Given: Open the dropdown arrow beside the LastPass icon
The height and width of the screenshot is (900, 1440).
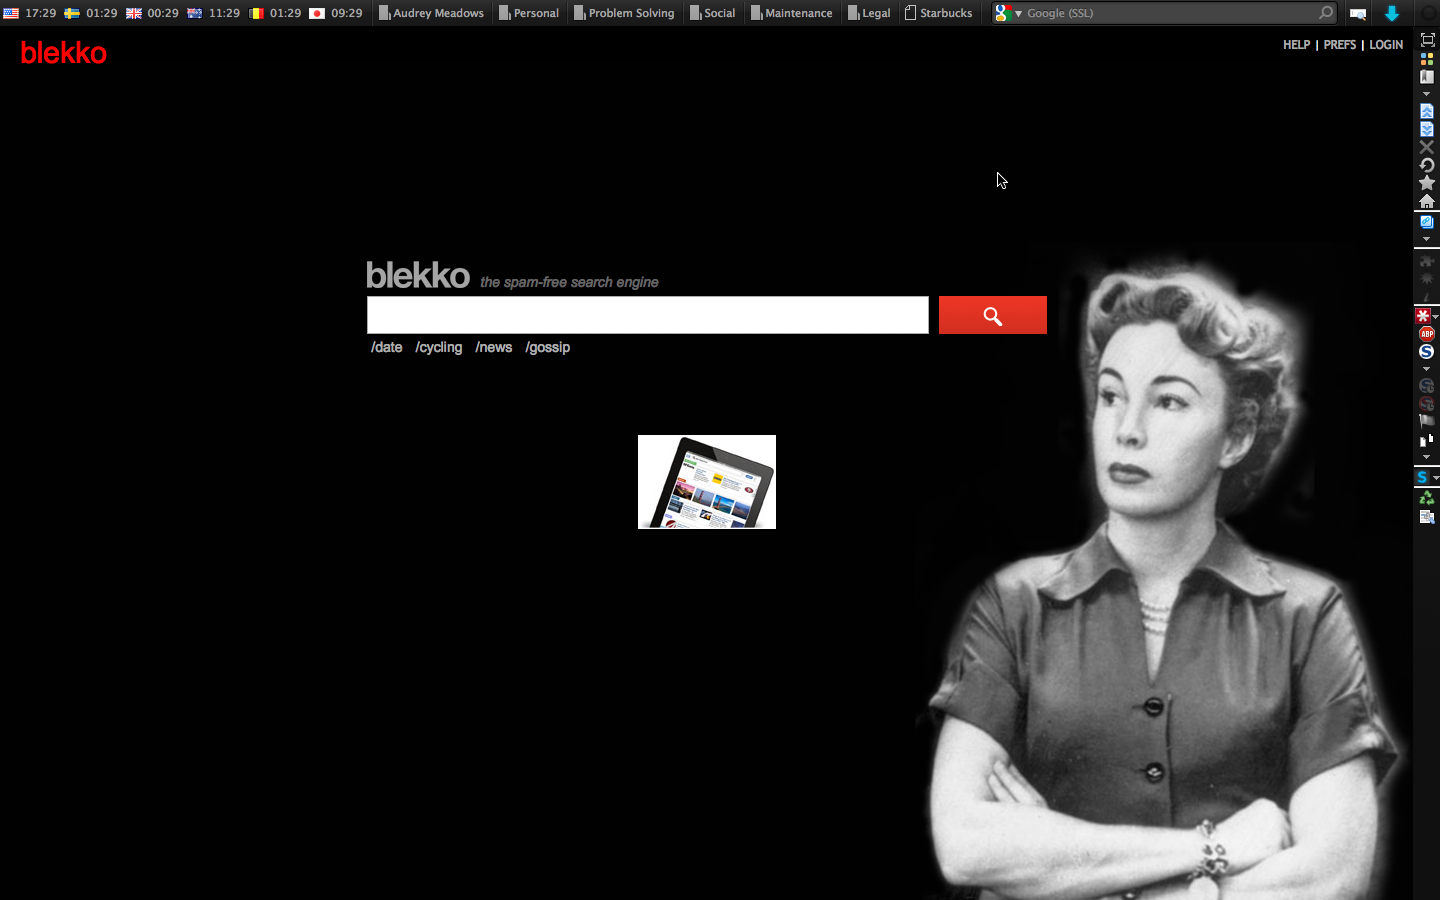Looking at the screenshot, I should [x=1435, y=317].
